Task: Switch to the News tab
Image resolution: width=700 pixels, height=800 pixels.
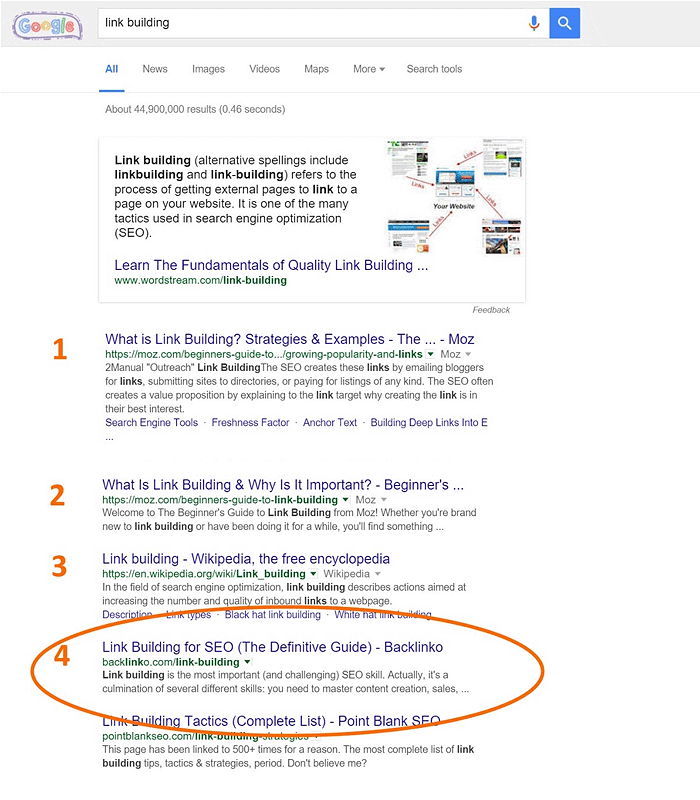Action: tap(155, 69)
